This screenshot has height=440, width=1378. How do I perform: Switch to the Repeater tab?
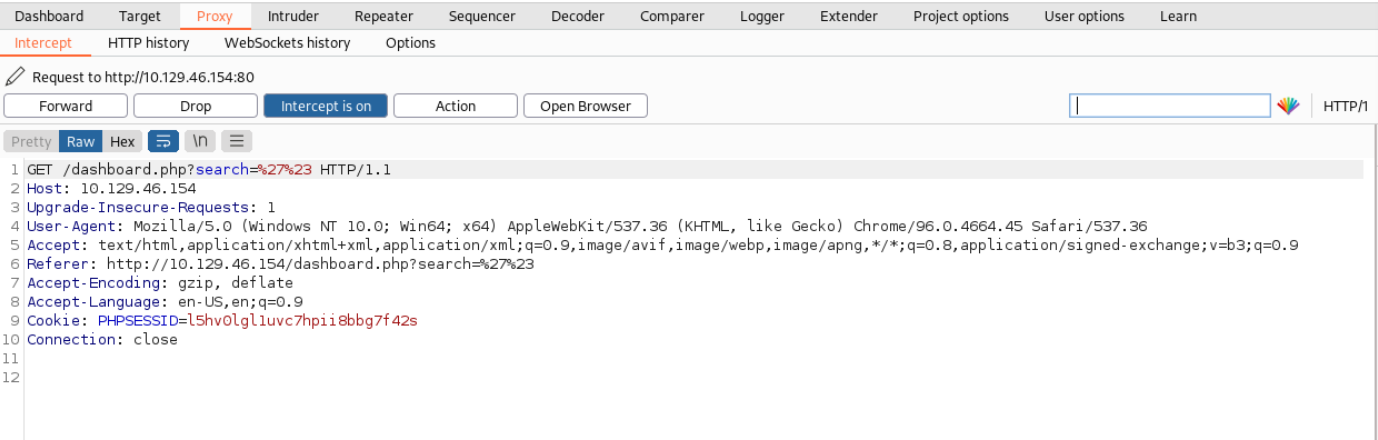point(383,16)
